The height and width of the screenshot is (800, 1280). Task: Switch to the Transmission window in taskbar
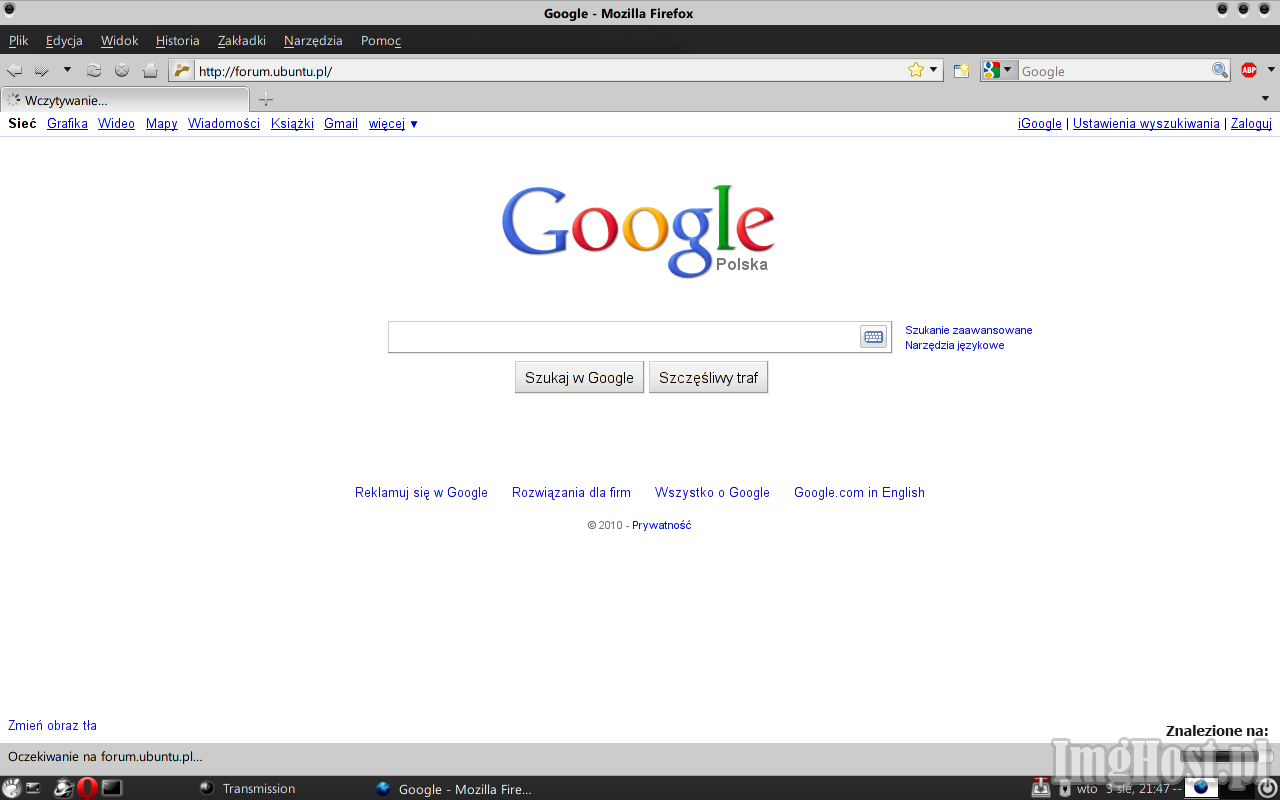[x=248, y=788]
